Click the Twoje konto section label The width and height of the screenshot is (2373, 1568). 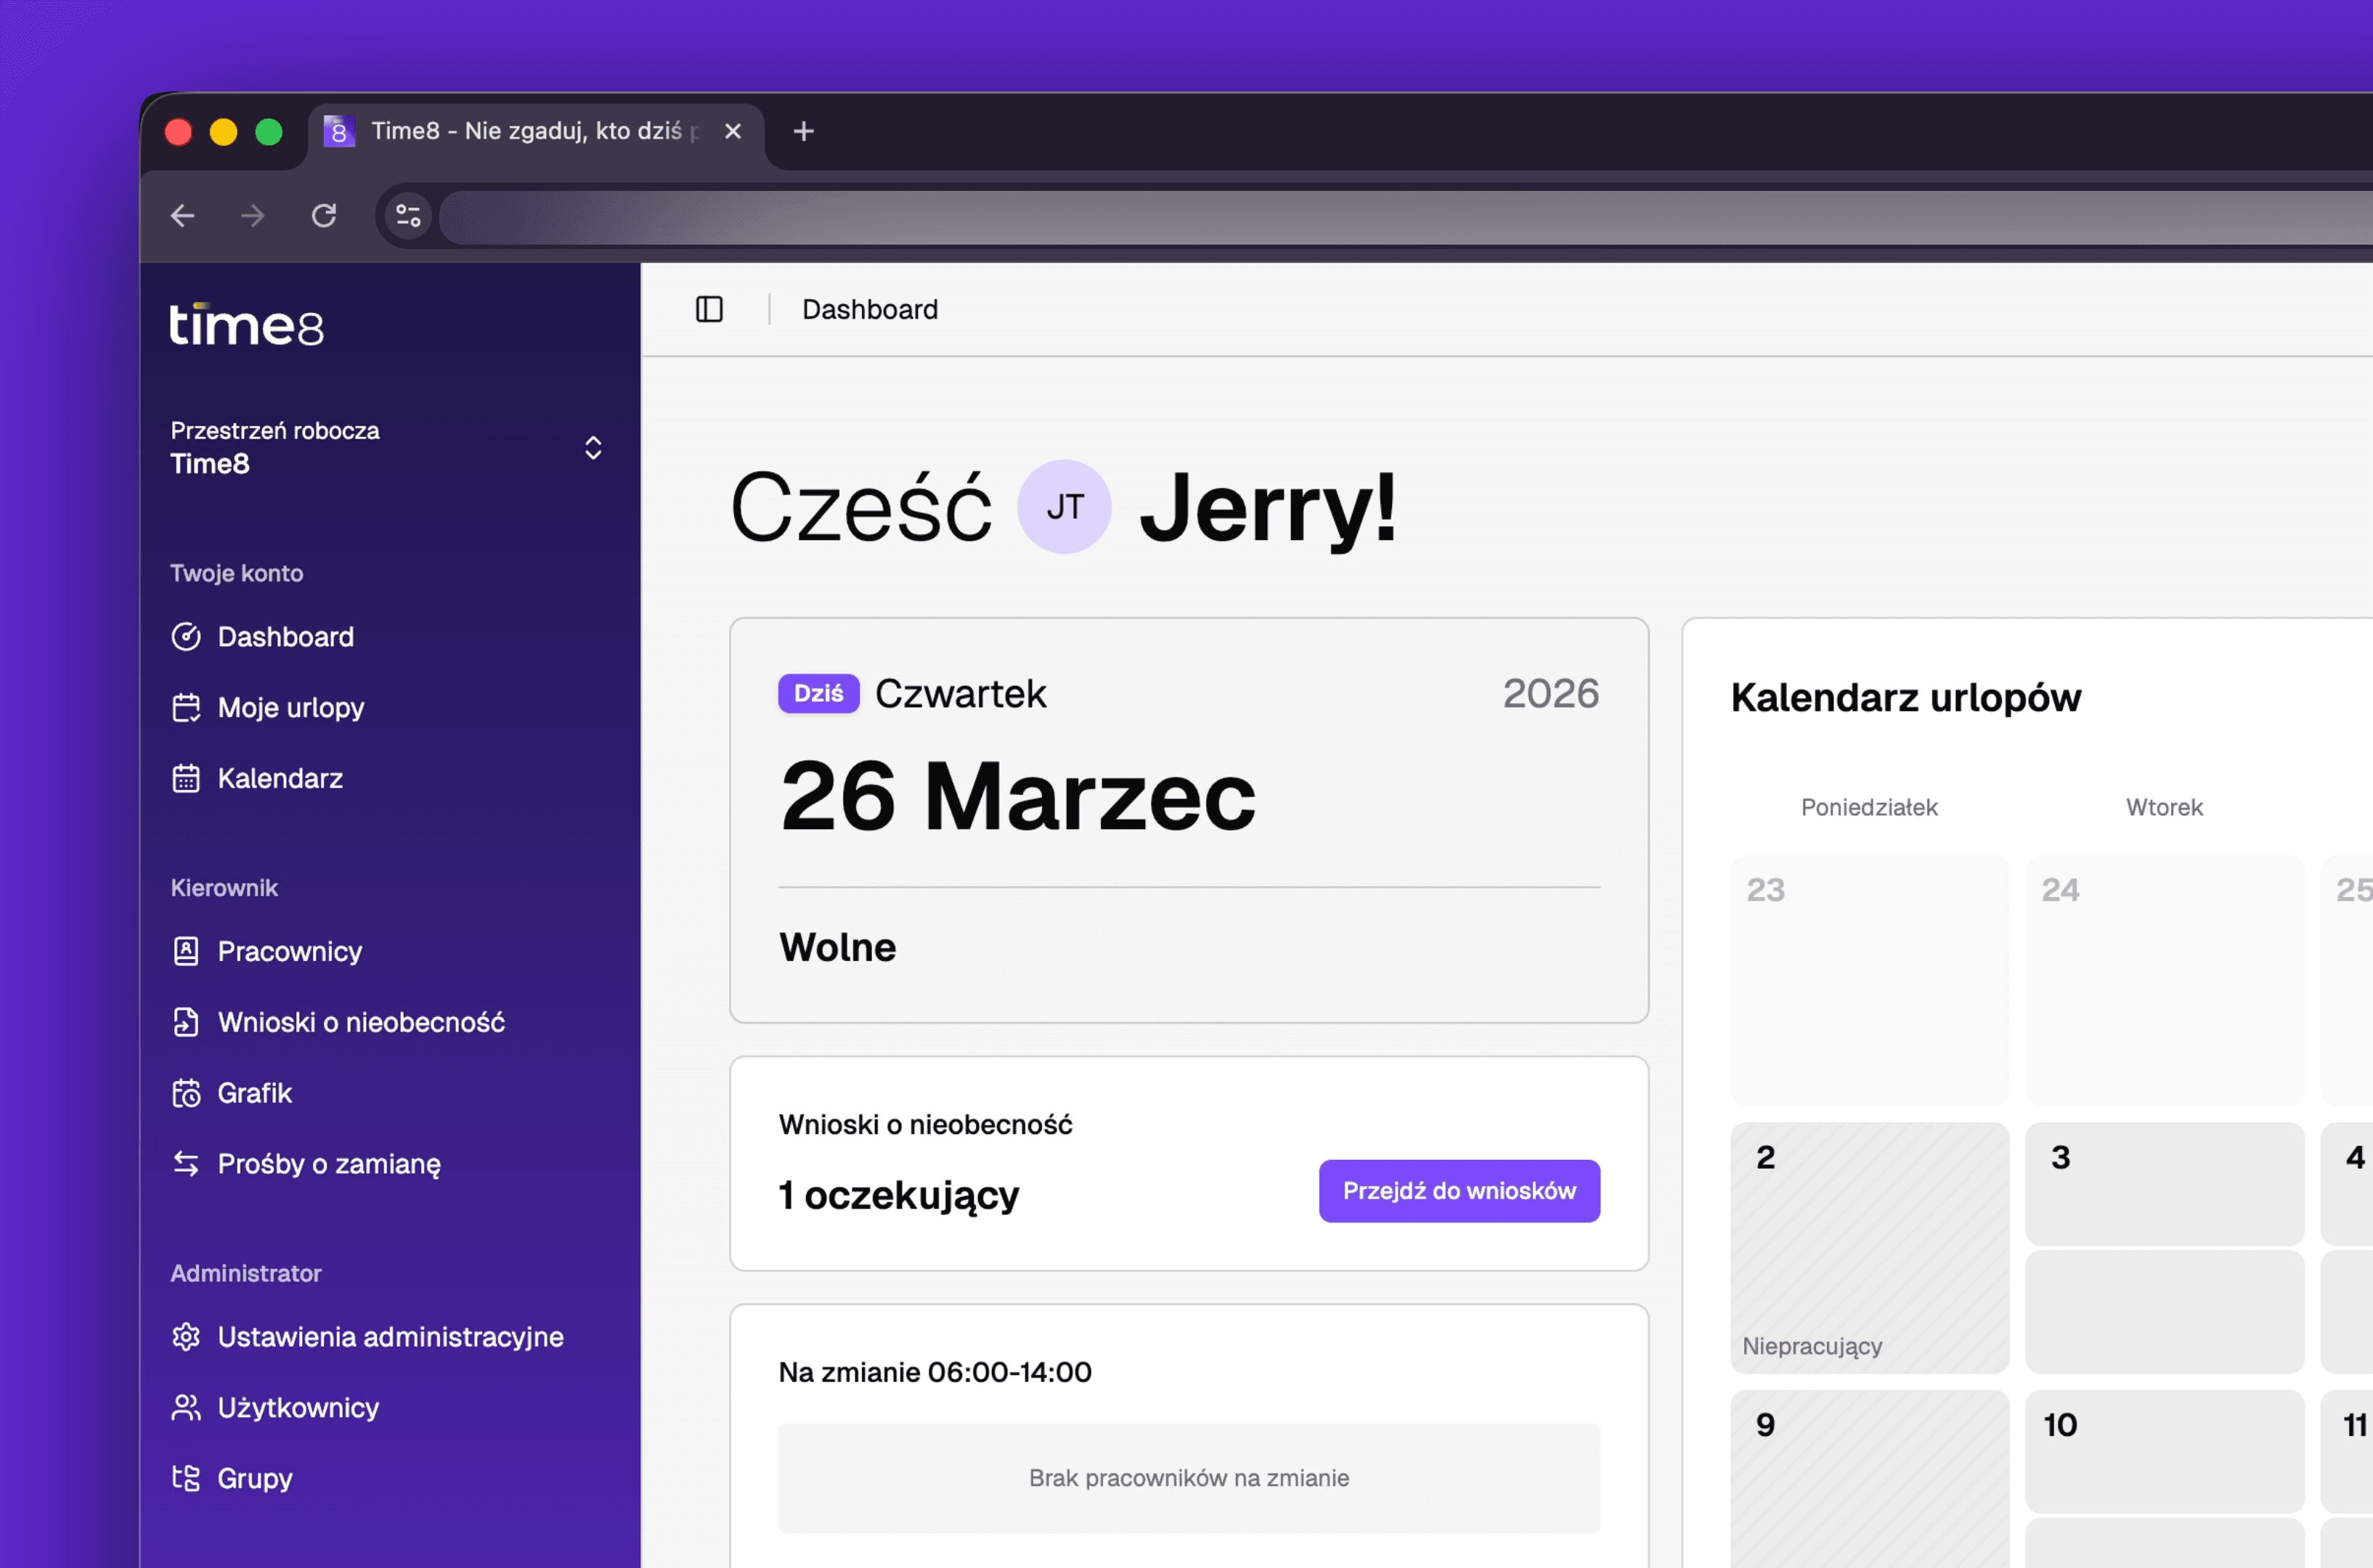click(x=237, y=573)
